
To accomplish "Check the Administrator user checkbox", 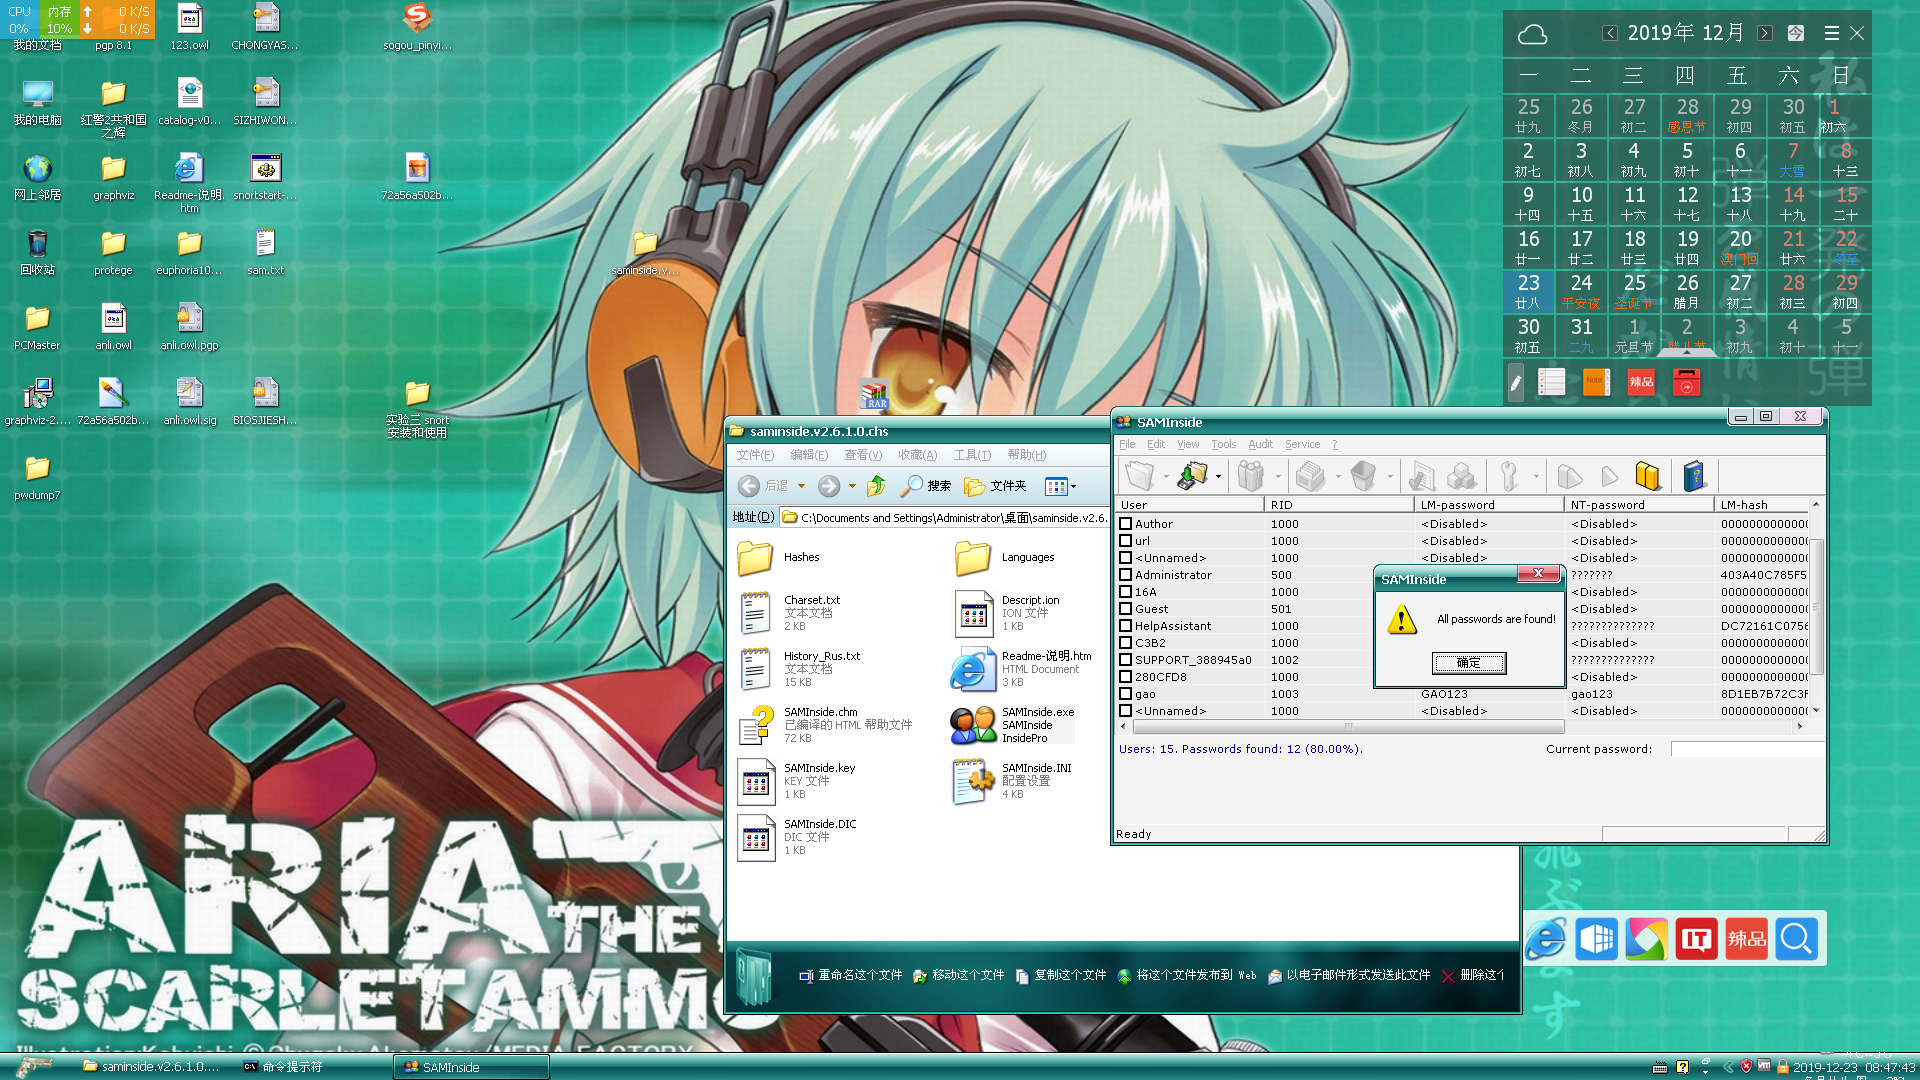I will coord(1125,575).
